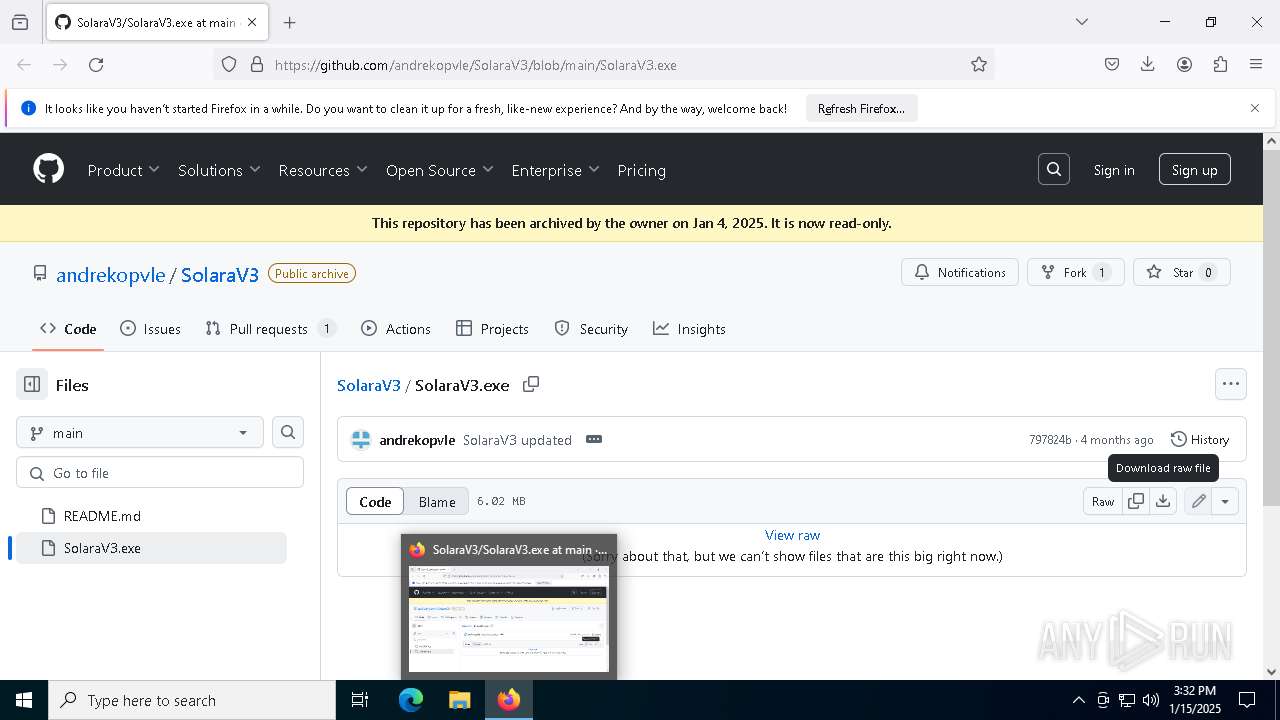Copy file path icon next to SolaraV3.exe
Screen dimensions: 1280x720
531,384
